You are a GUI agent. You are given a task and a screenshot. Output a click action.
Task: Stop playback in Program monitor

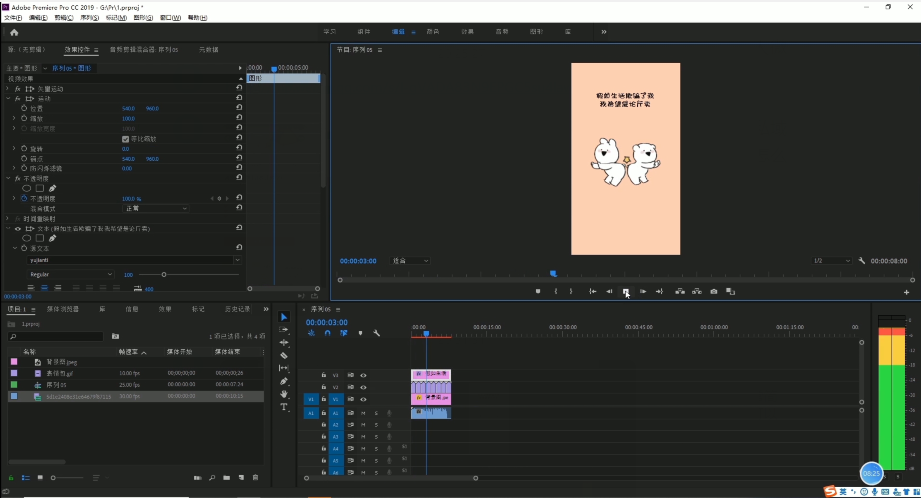click(x=626, y=291)
